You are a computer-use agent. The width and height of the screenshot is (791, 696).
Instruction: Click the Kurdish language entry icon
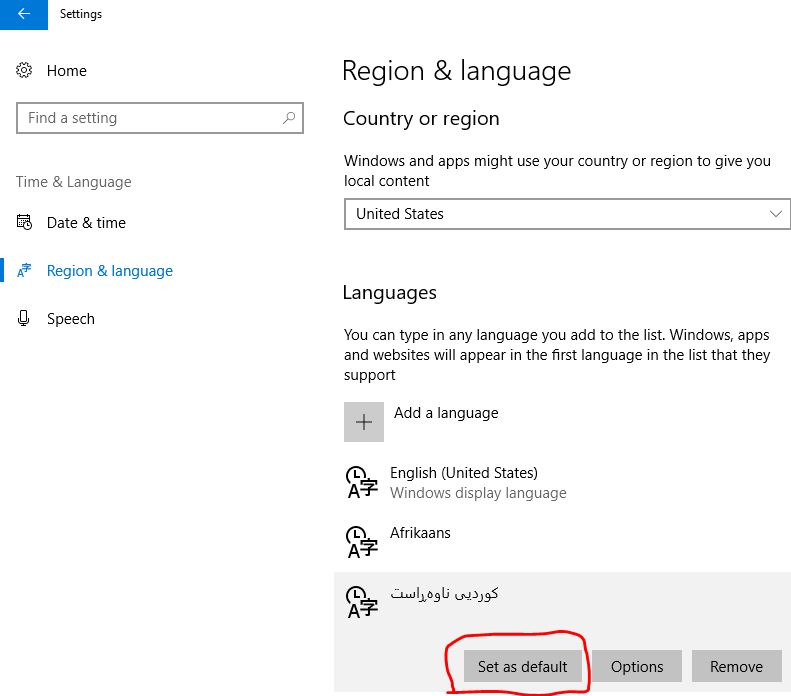(362, 602)
